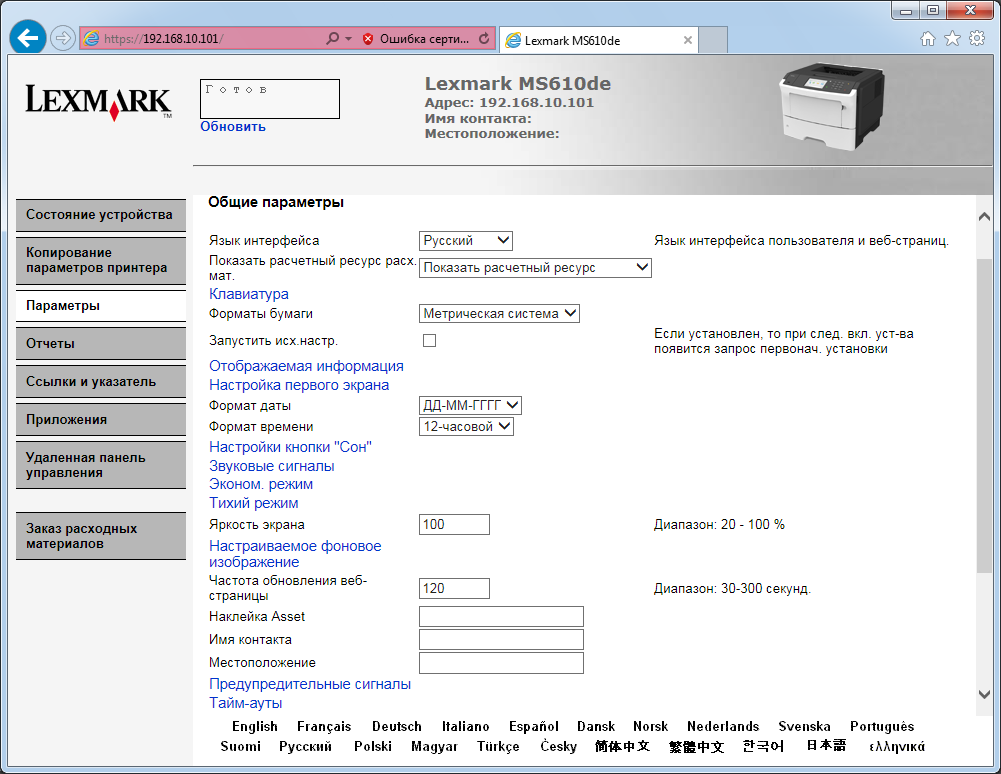Switch language to Türkçe
Image resolution: width=1001 pixels, height=774 pixels.
498,747
